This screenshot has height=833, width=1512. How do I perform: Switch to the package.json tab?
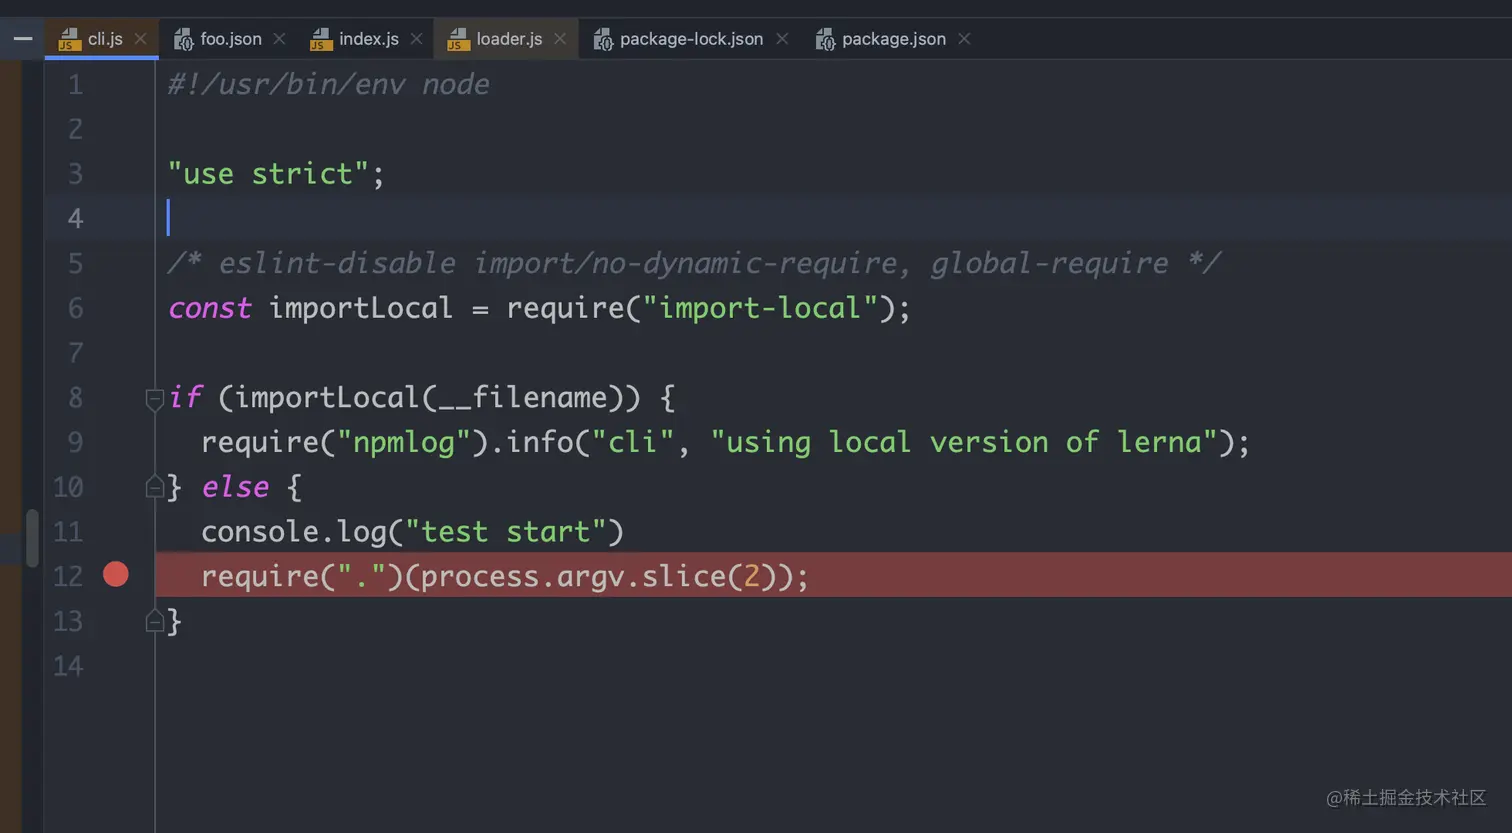893,39
